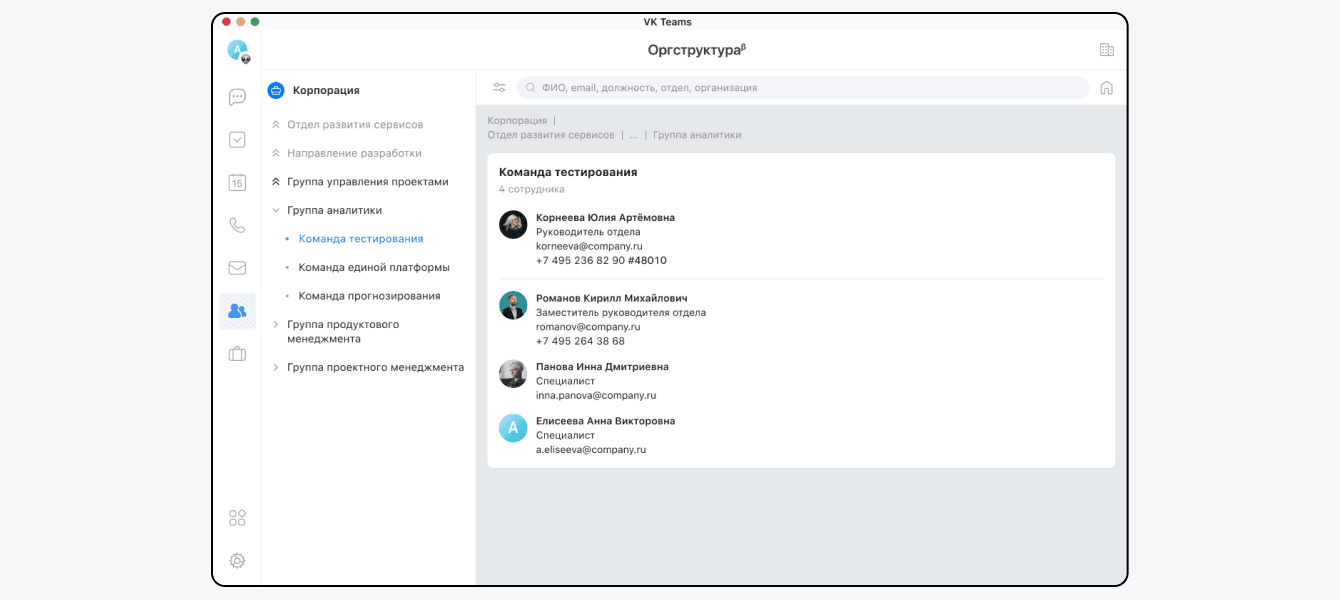Click Романов Кирилл Михайлович's avatar
1340x600 pixels.
pyautogui.click(x=513, y=306)
